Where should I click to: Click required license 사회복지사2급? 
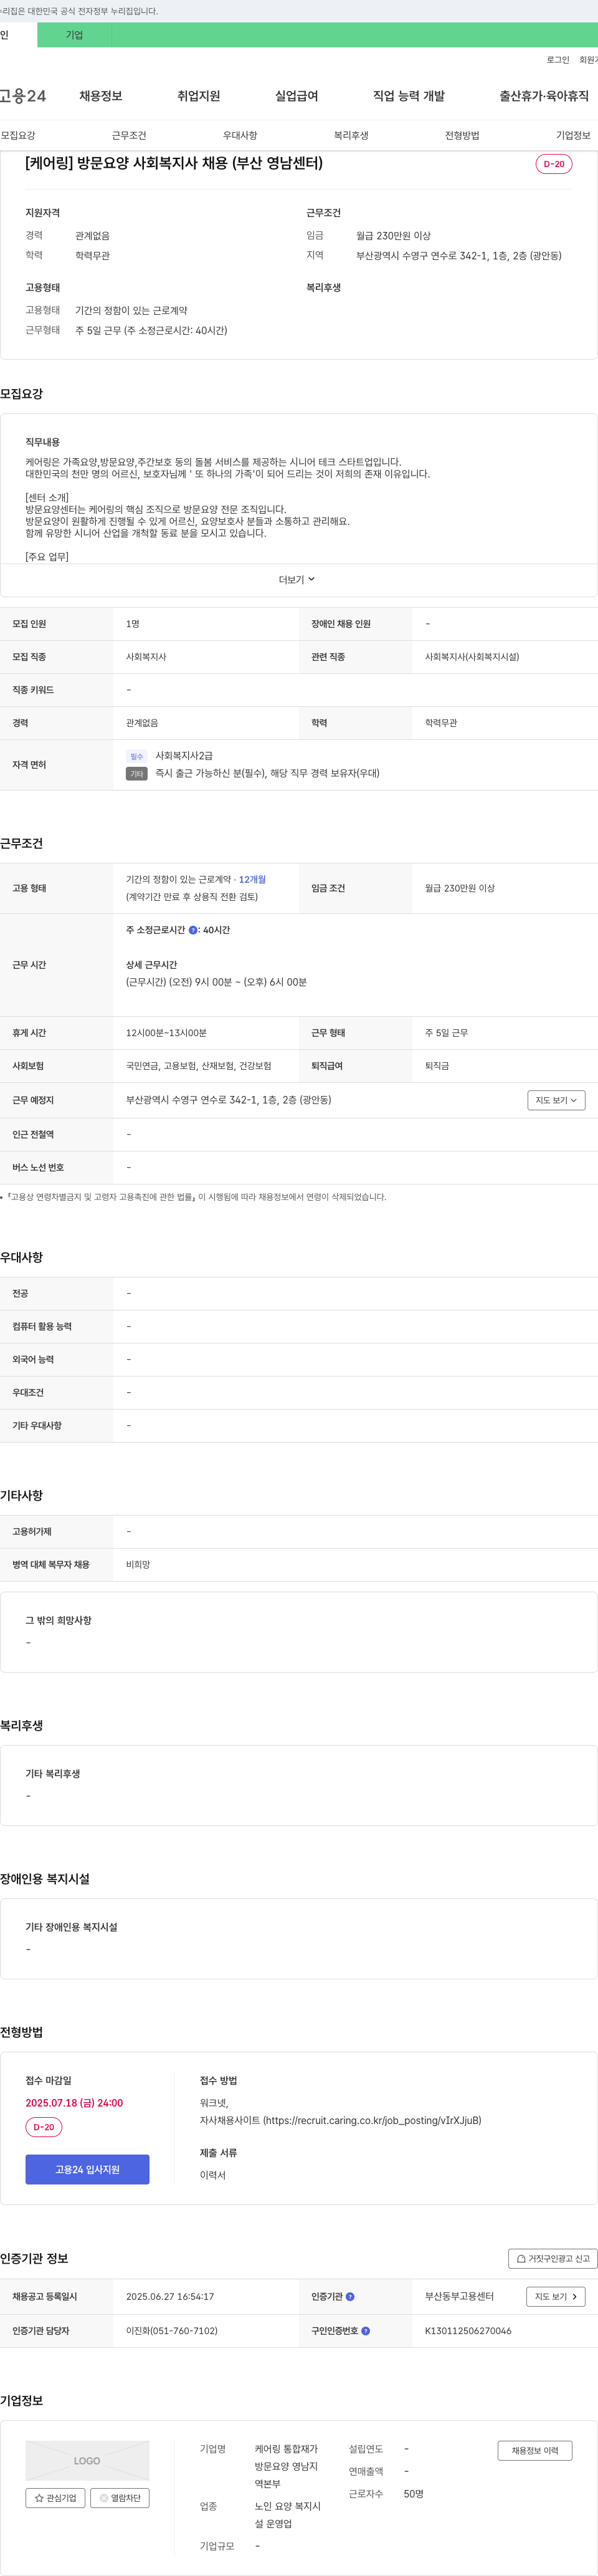click(x=184, y=756)
